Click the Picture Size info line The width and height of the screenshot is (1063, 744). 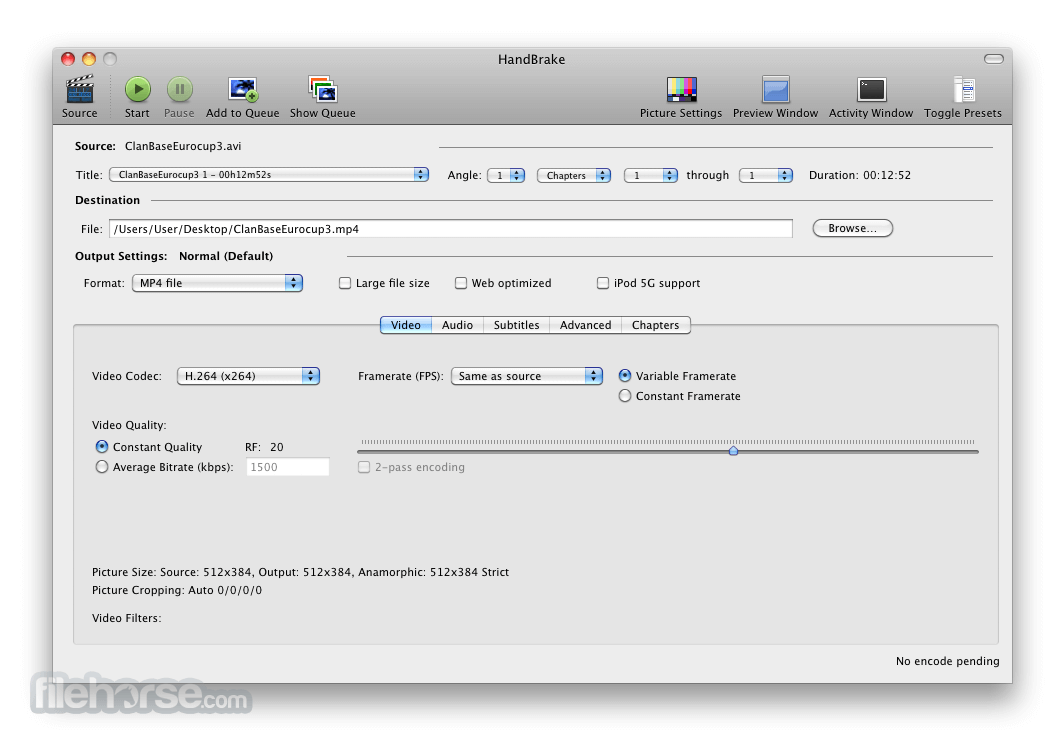click(x=300, y=572)
